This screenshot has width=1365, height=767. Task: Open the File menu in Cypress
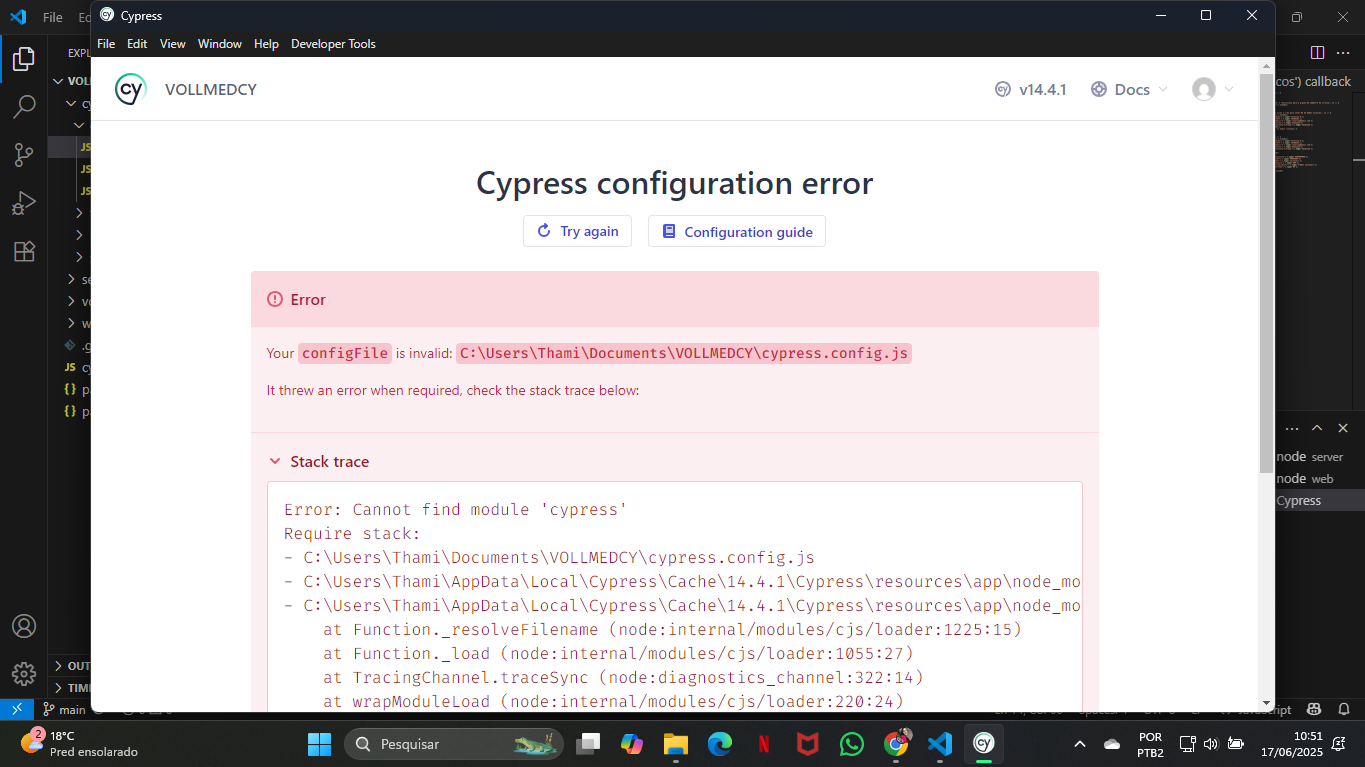106,43
